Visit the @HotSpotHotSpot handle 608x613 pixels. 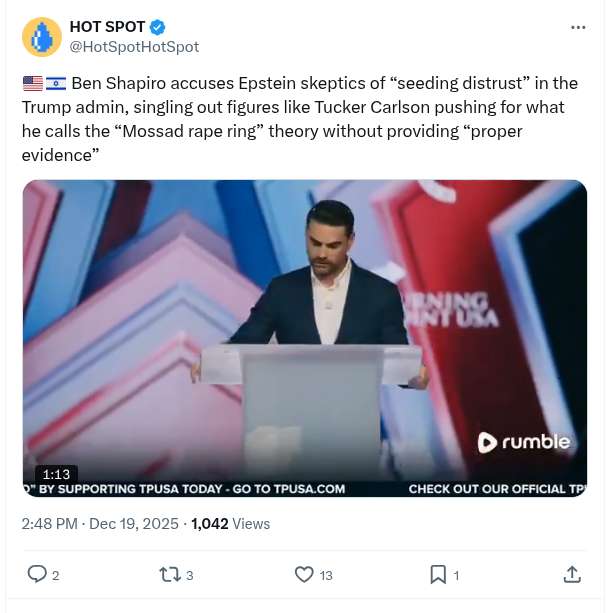[133, 46]
